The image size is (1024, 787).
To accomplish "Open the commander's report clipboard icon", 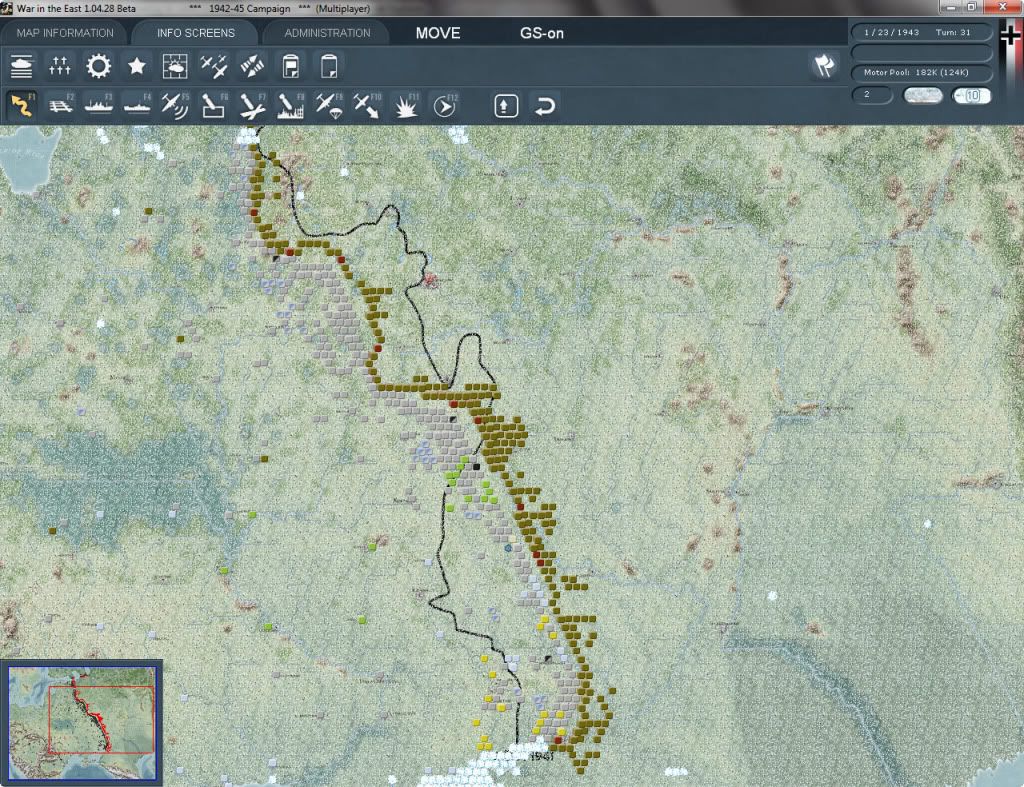I will point(291,66).
